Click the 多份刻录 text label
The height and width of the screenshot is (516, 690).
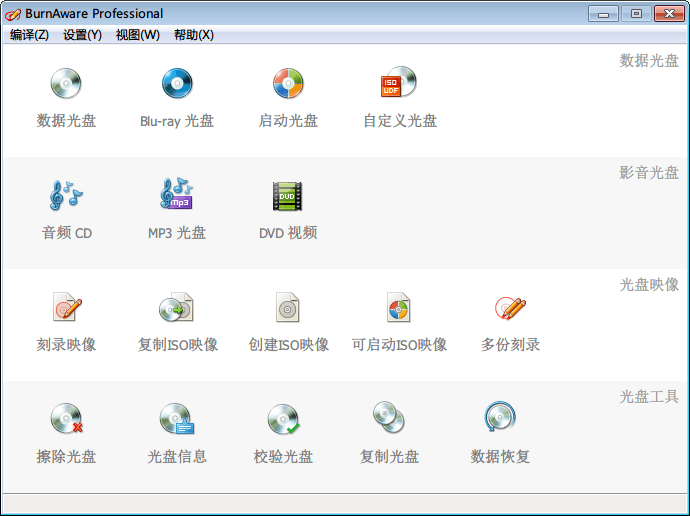510,344
